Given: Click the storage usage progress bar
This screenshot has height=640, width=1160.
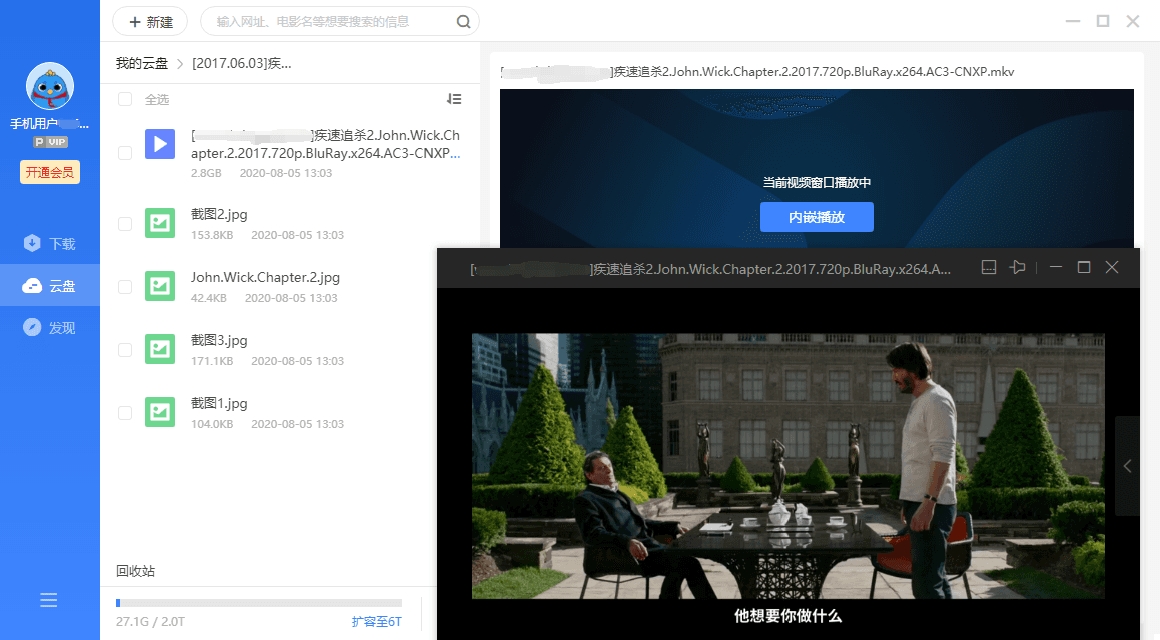Looking at the screenshot, I should [258, 603].
